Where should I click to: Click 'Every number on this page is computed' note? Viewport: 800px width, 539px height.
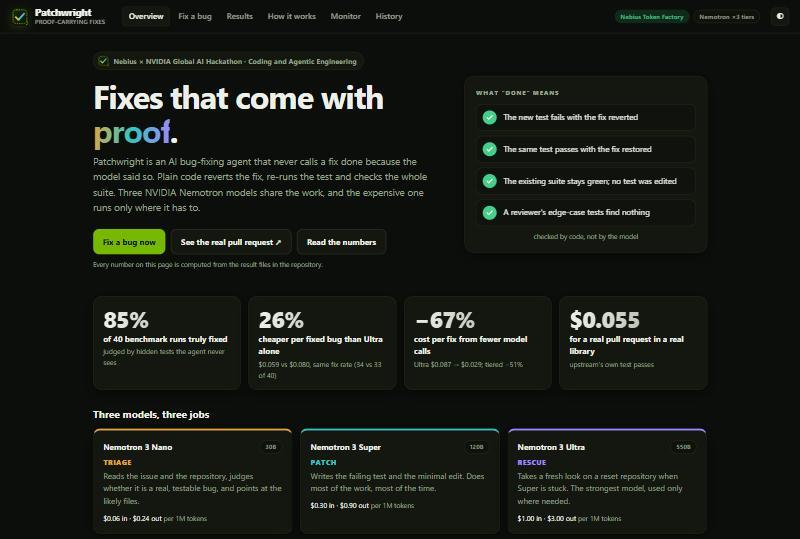tap(208, 265)
